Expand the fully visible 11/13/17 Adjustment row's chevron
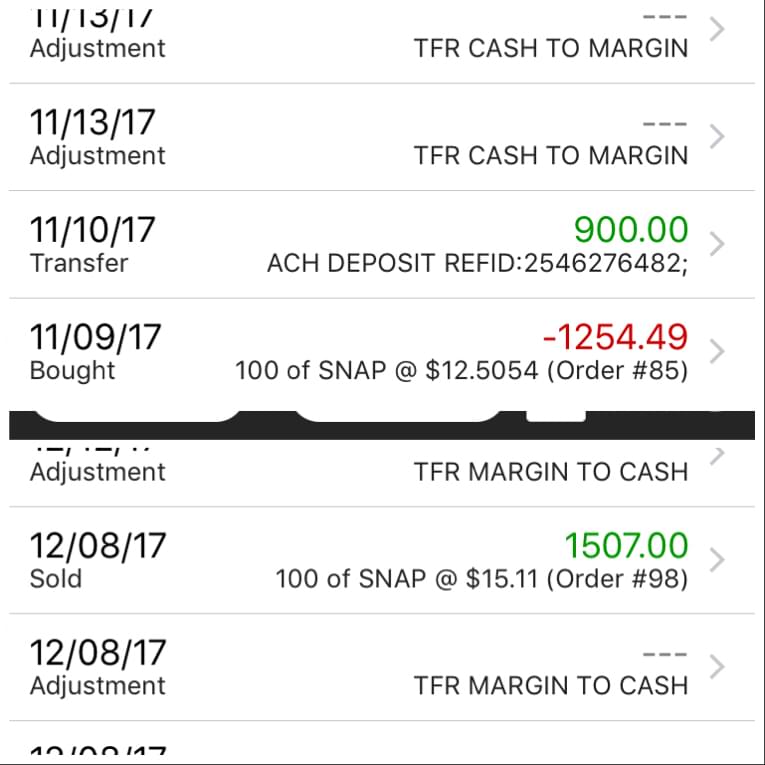This screenshot has height=765, width=765. tap(716, 137)
